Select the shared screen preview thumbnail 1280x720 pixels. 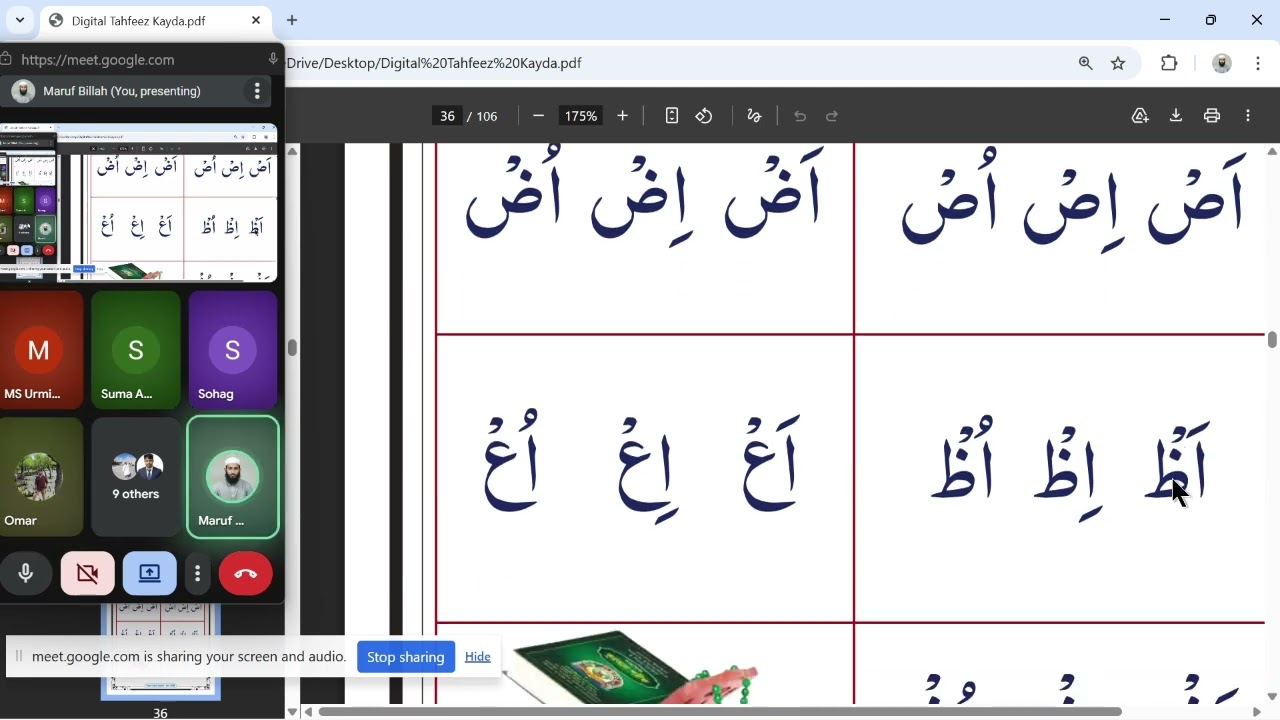point(138,203)
